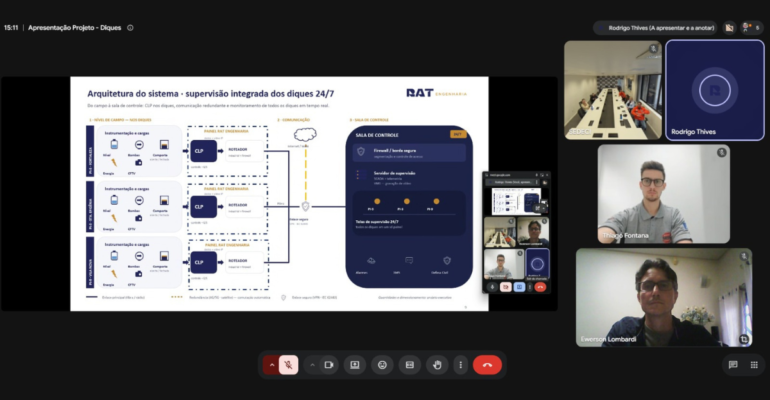Screen dimensions: 770x400
Task: Click the Defesa Civil shield icon on slide
Action: [x=447, y=261]
